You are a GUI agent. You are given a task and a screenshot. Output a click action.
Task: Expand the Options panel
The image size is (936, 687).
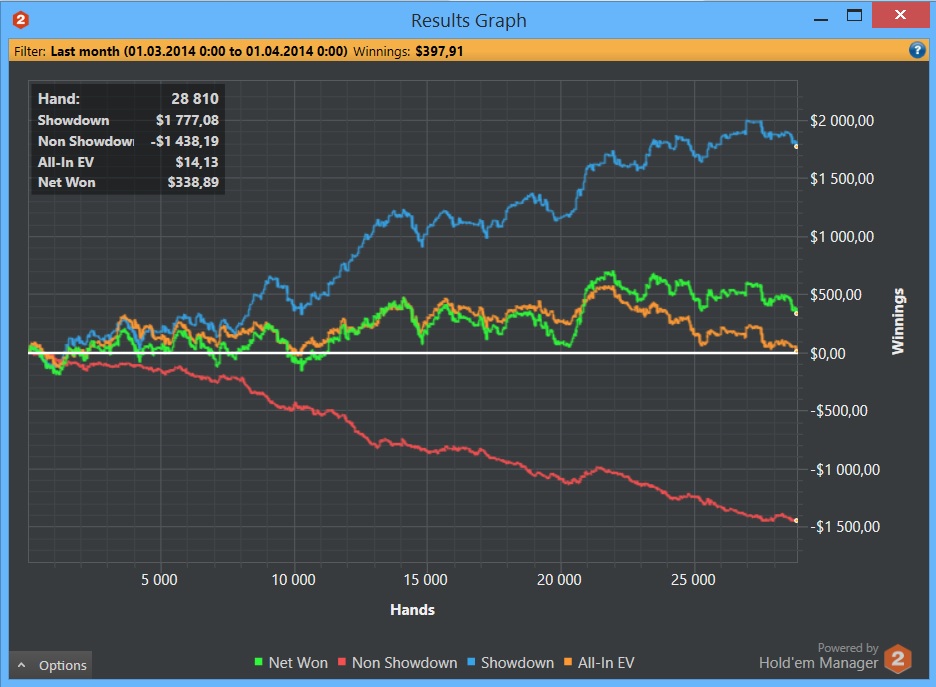[x=51, y=665]
